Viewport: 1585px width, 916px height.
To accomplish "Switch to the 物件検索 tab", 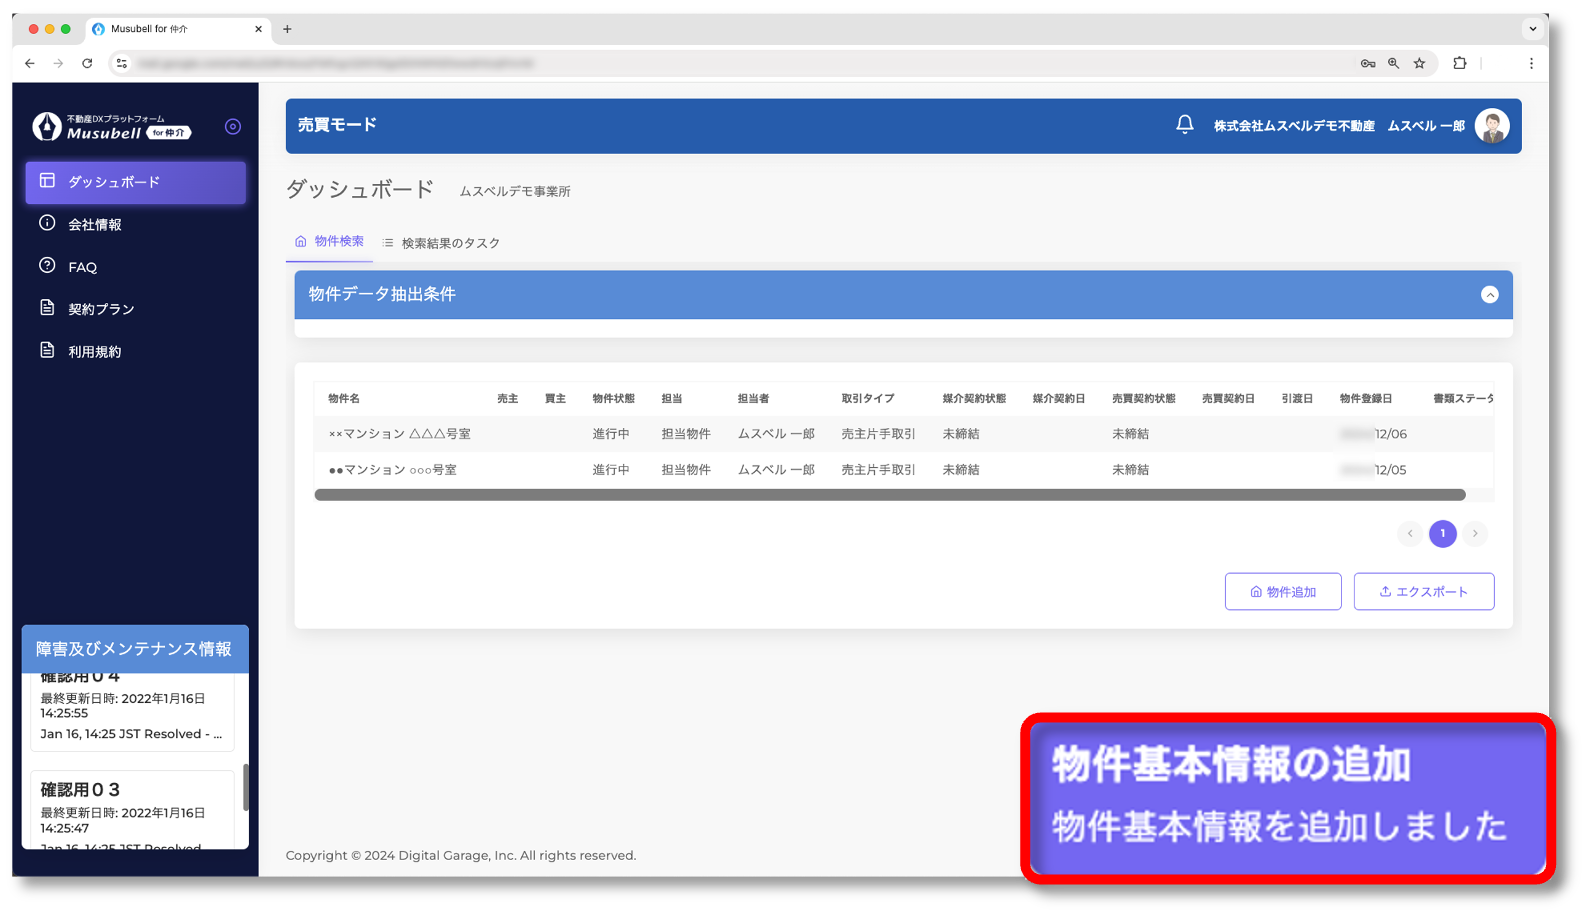I will tap(330, 242).
